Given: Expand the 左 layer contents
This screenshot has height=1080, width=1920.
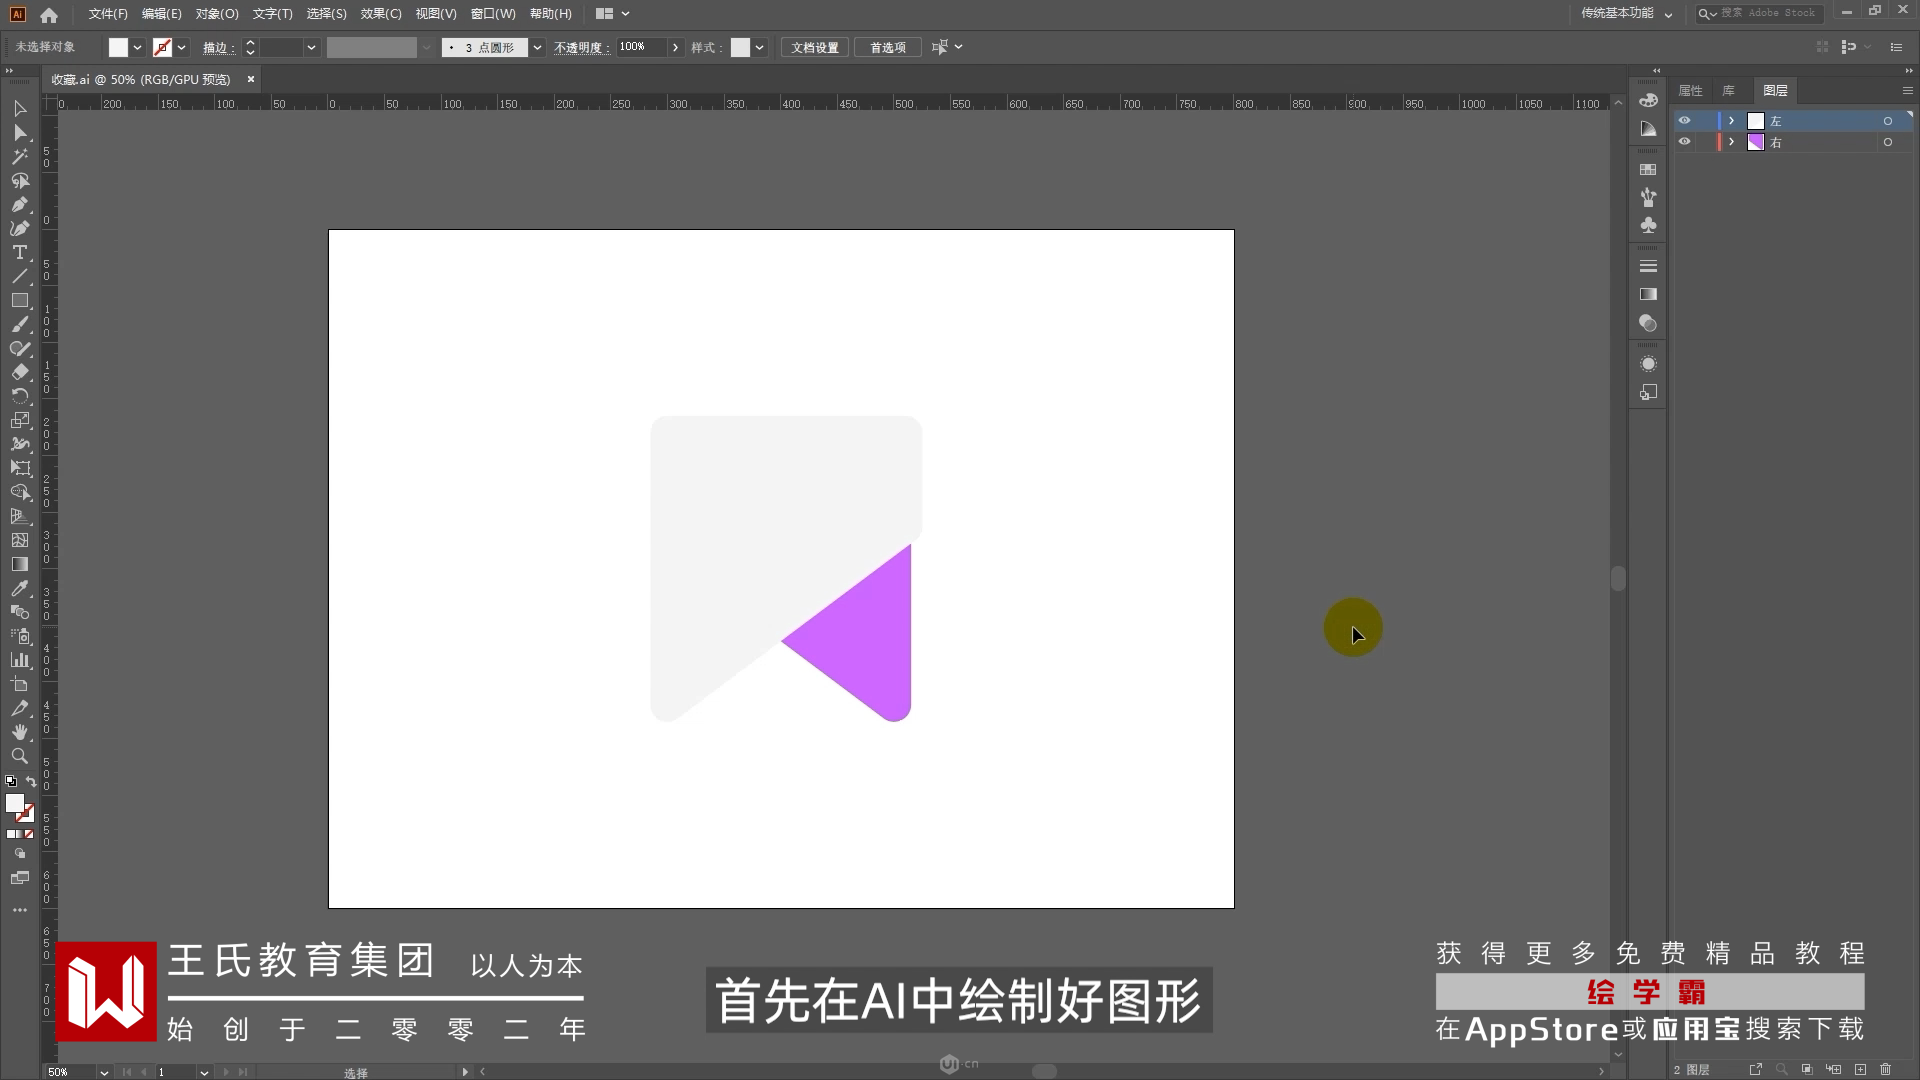Looking at the screenshot, I should [x=1731, y=121].
